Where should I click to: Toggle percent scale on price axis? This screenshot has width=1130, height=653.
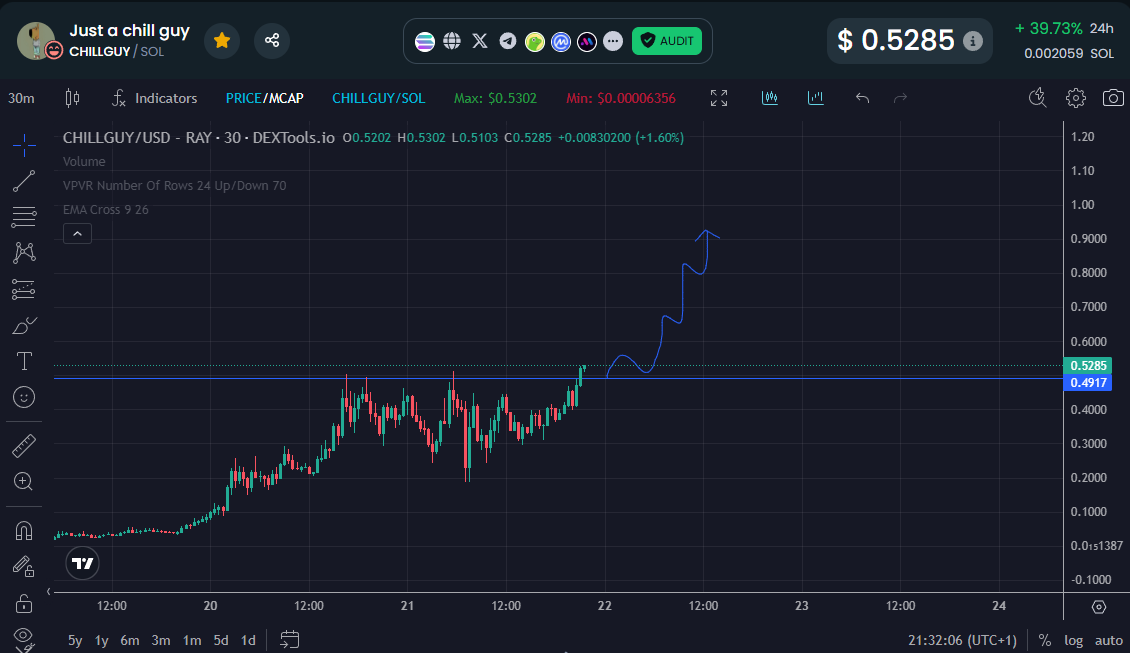point(1044,640)
